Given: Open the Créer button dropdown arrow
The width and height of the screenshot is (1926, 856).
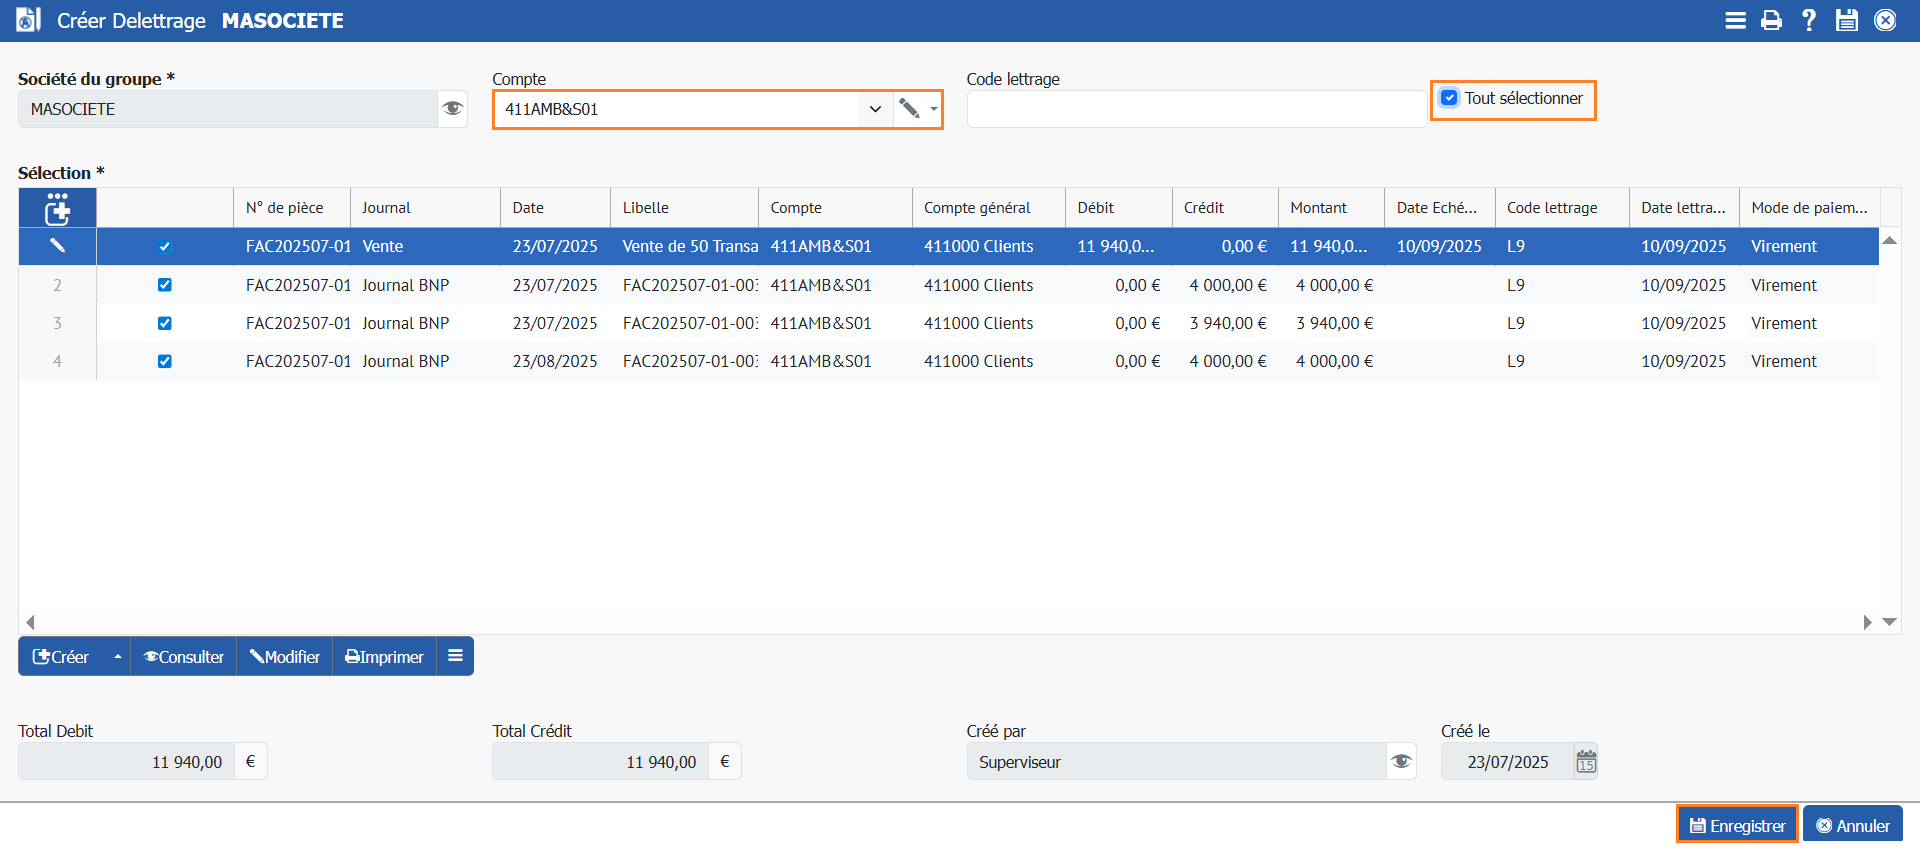Looking at the screenshot, I should (x=117, y=657).
